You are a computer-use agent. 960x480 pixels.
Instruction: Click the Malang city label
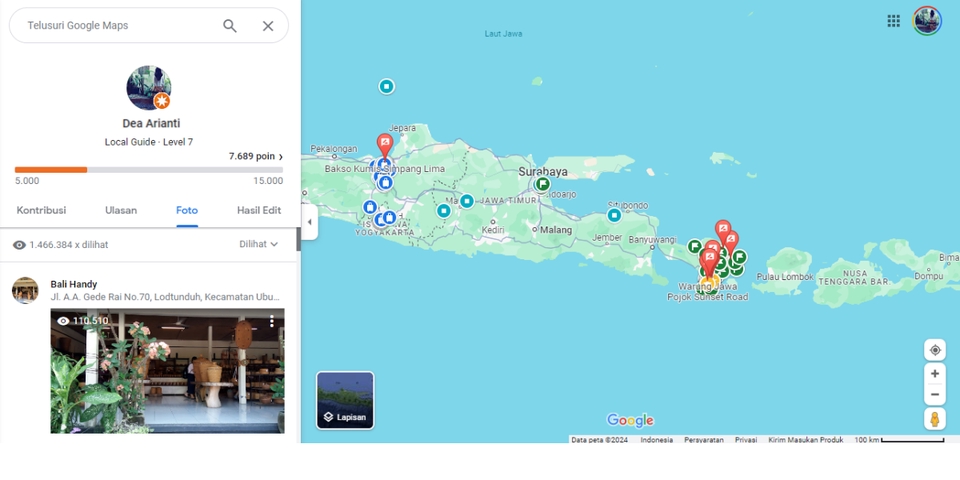[x=556, y=230]
